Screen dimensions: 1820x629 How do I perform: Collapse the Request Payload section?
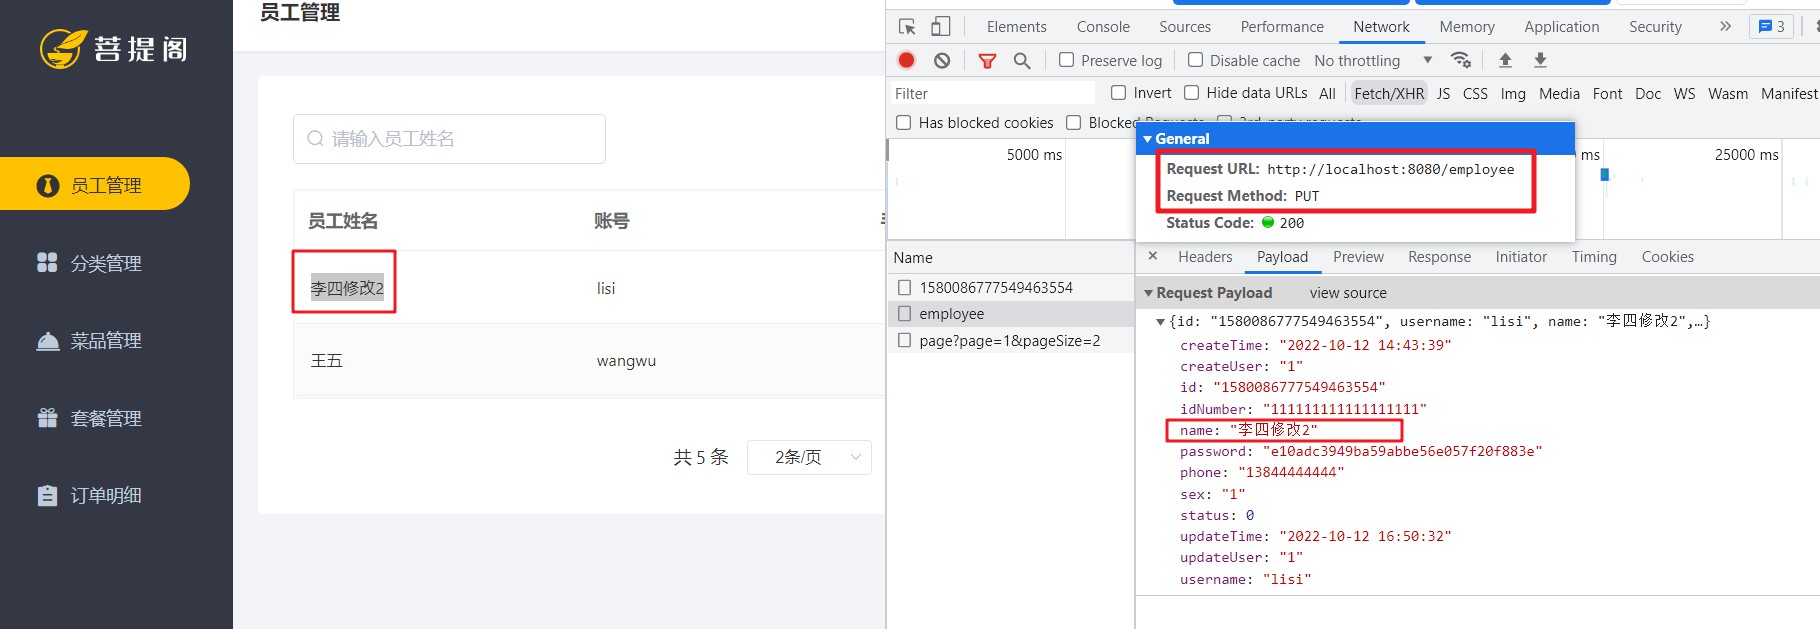click(1148, 293)
